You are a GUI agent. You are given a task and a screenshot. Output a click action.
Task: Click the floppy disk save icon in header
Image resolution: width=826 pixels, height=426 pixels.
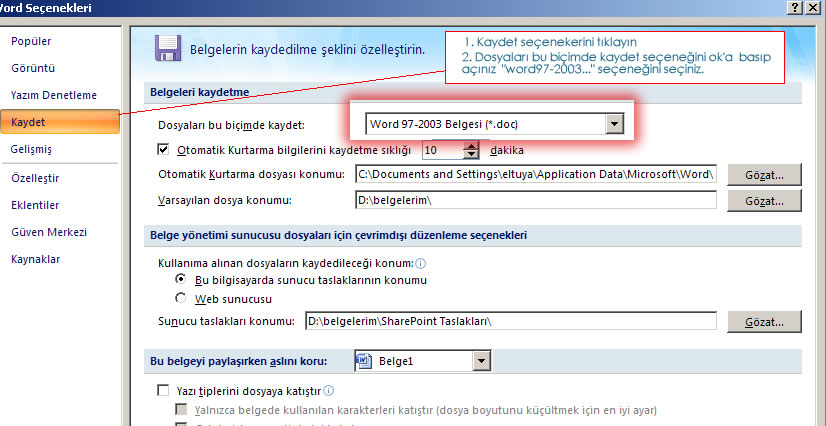click(x=166, y=48)
